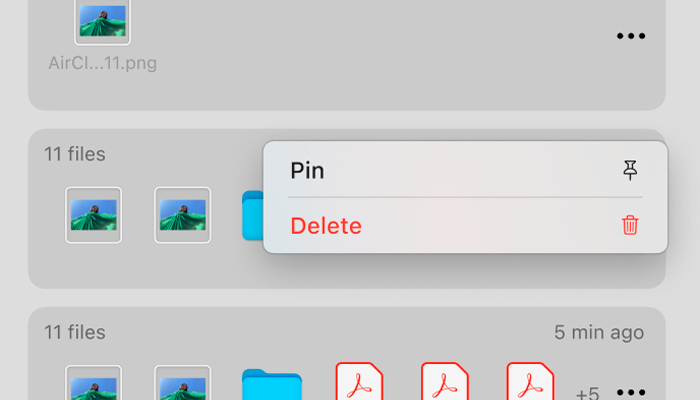700x400 pixels.
Task: Expand the +5 additional files indicator
Action: [588, 393]
